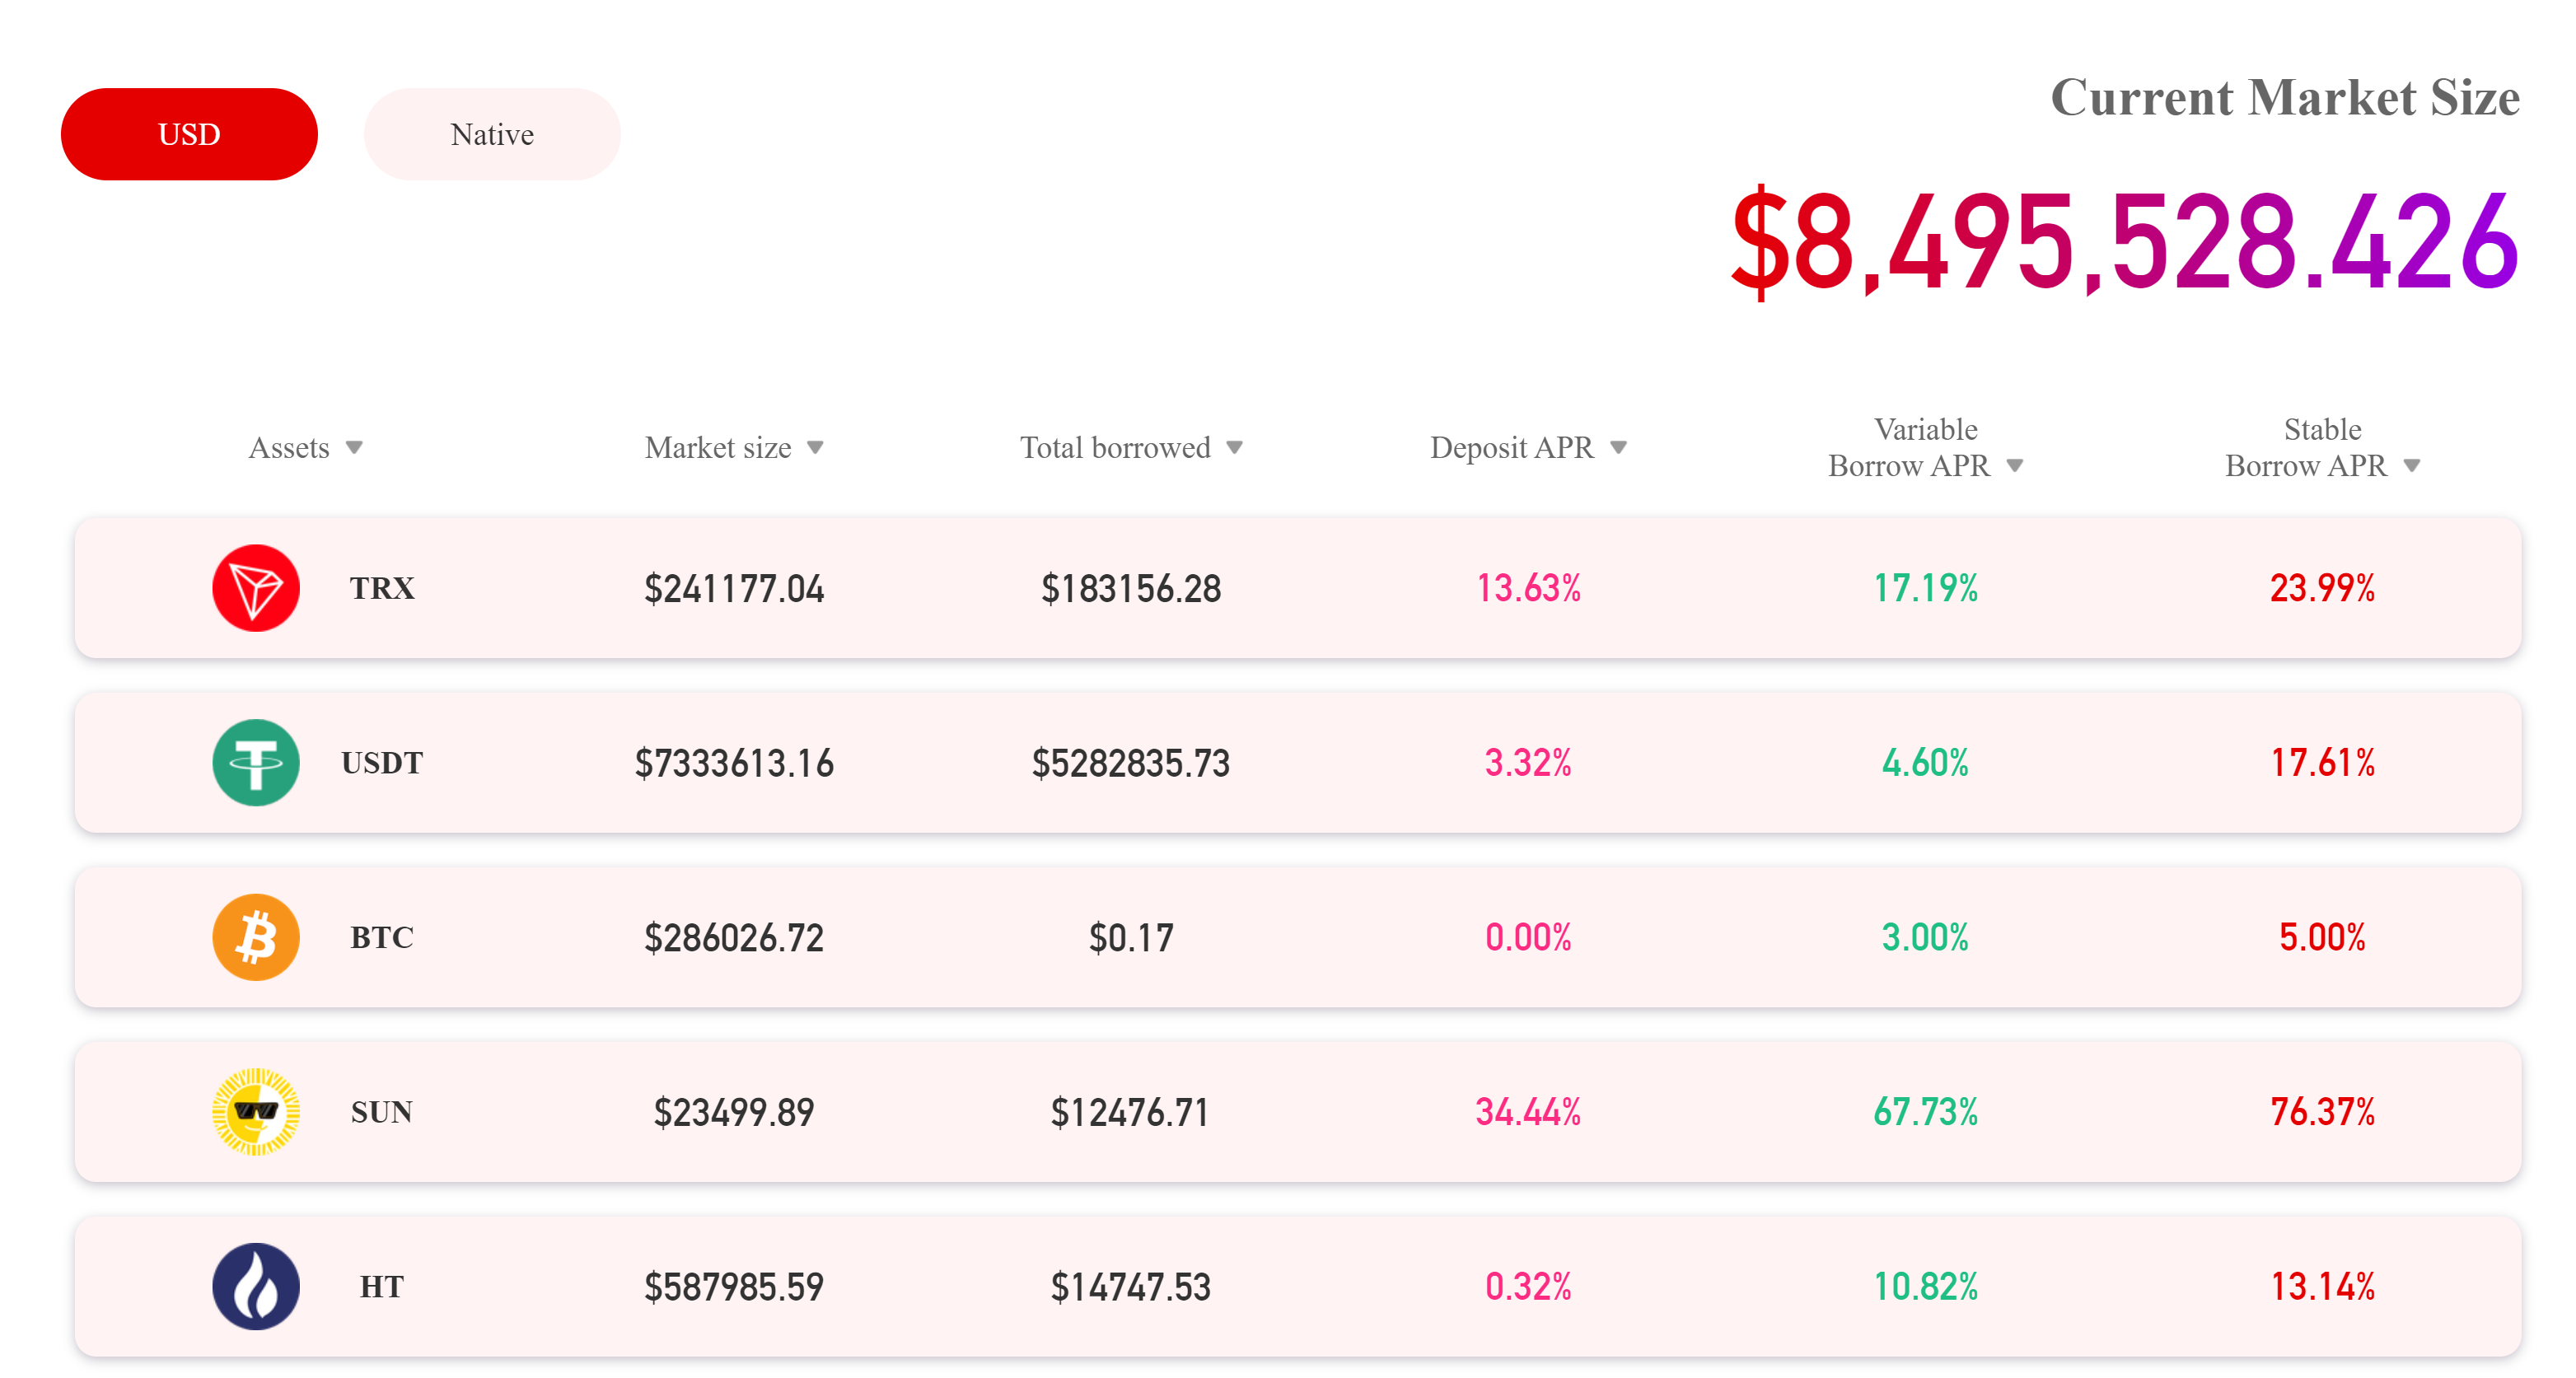Click the SUN token logo icon
Screen dimensions: 2576x1378
(255, 1112)
